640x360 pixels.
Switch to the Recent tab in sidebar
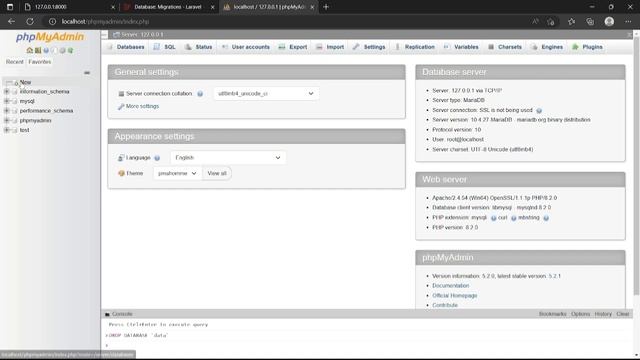click(x=15, y=62)
